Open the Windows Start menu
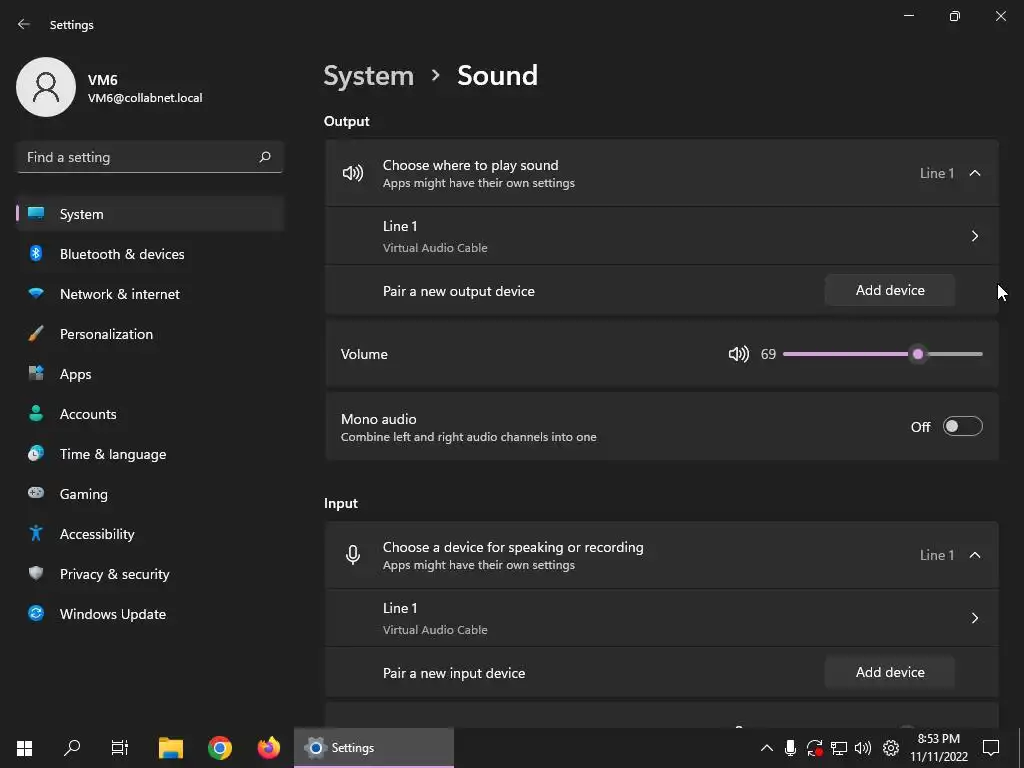 click(x=24, y=748)
